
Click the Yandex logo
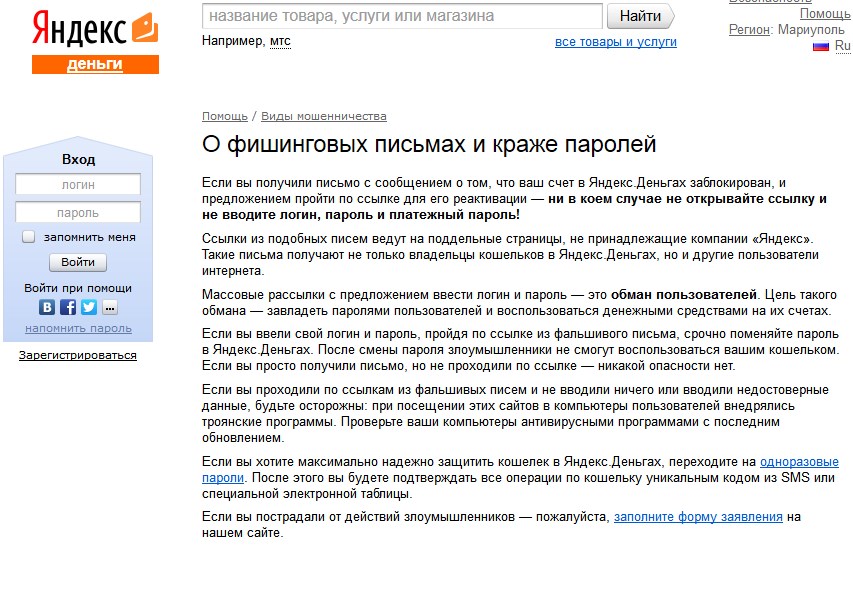click(79, 29)
